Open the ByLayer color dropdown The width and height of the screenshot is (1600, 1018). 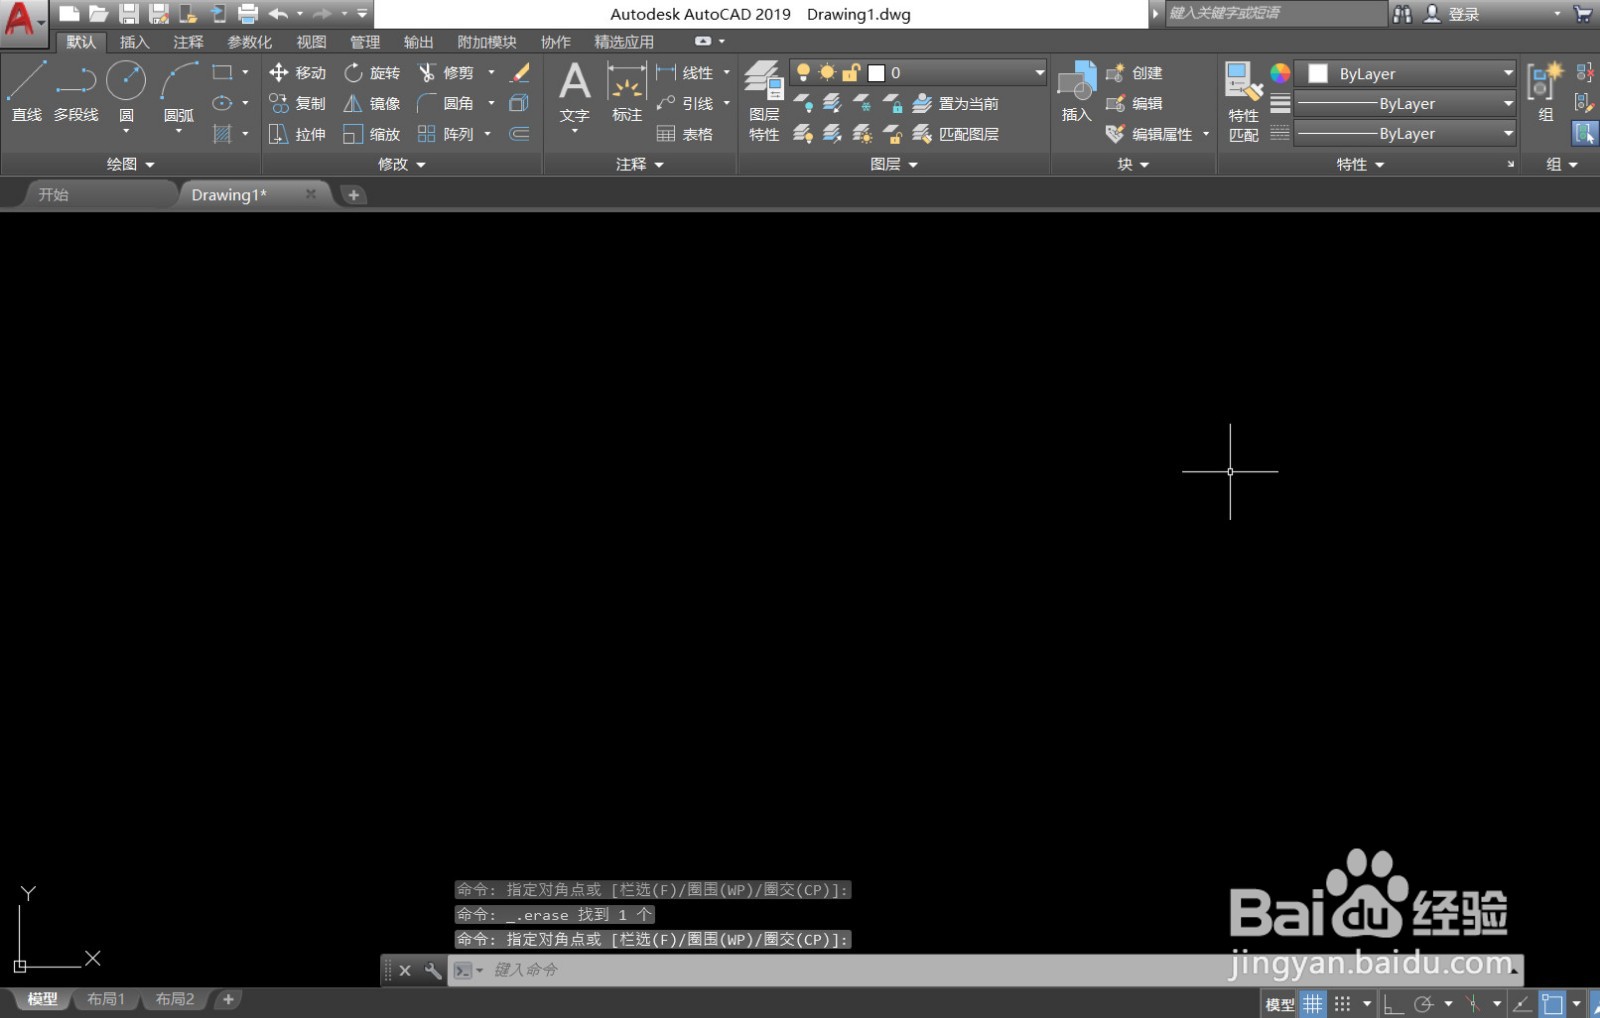point(1405,73)
